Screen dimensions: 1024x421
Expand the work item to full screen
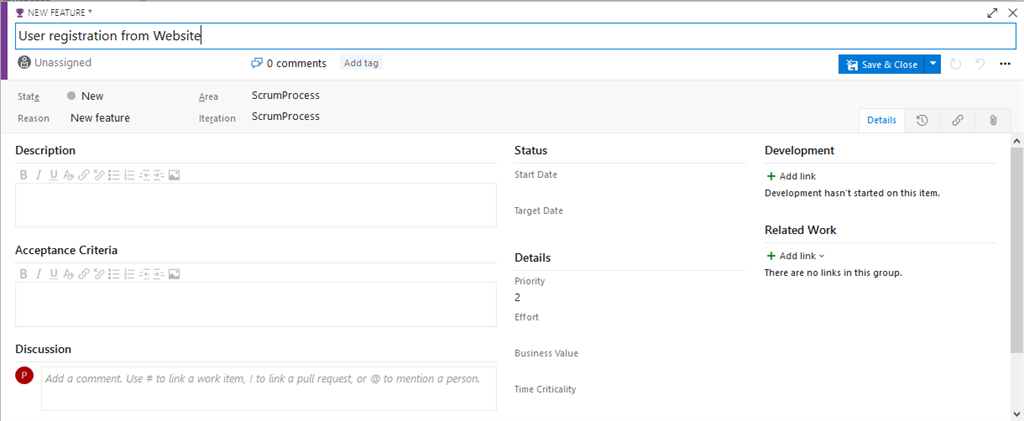pyautogui.click(x=992, y=13)
